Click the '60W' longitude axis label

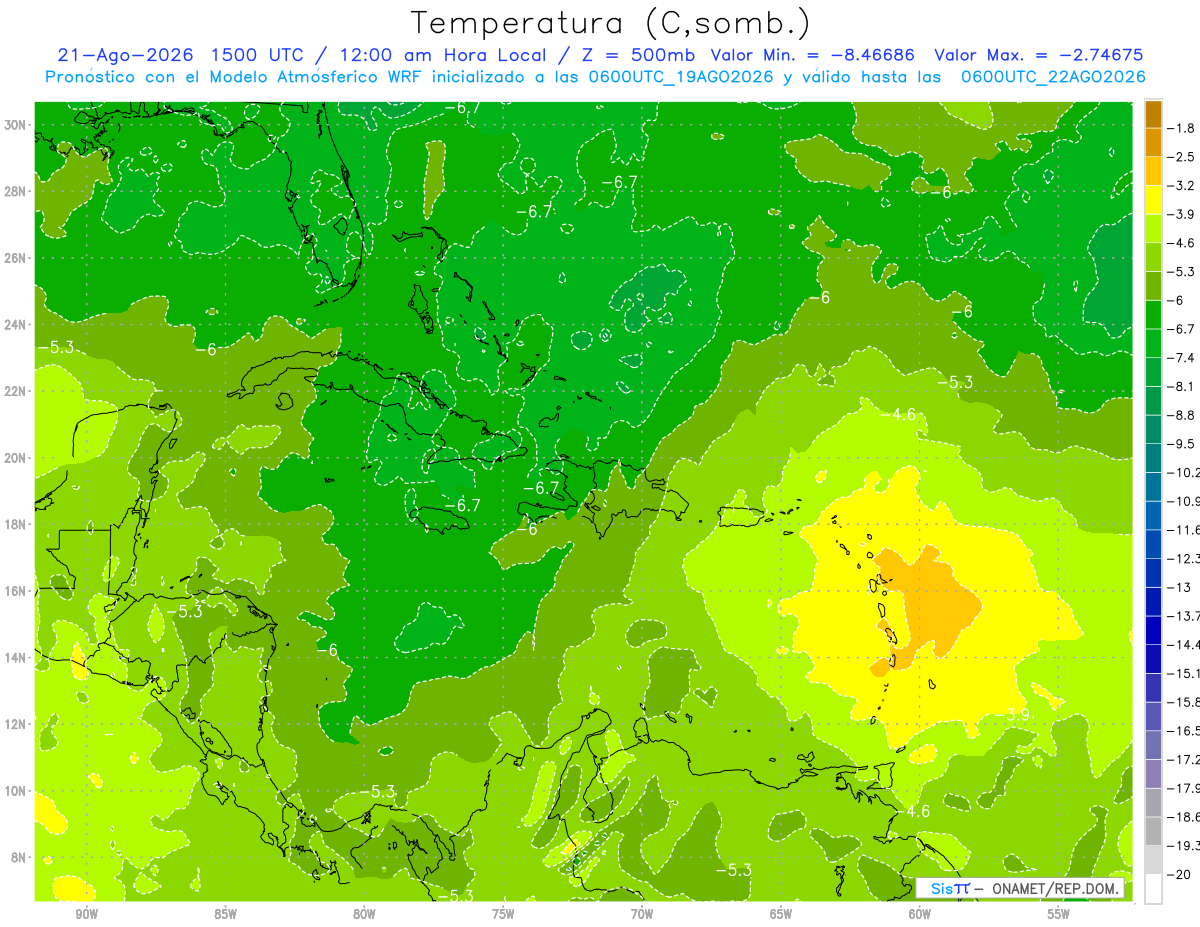pyautogui.click(x=920, y=915)
